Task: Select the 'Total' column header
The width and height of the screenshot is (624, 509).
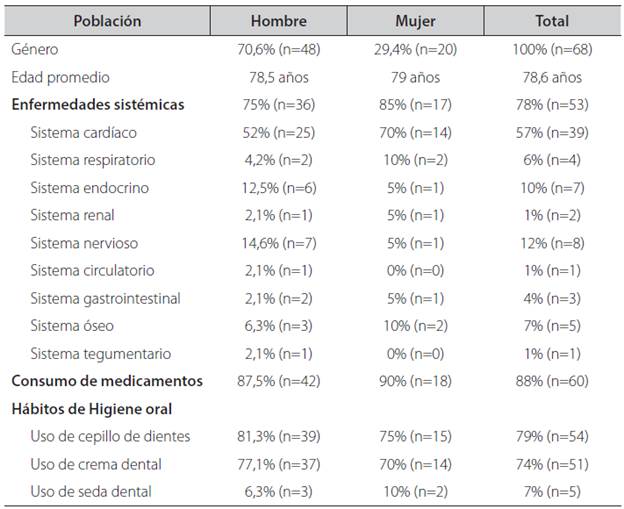Action: pos(552,20)
